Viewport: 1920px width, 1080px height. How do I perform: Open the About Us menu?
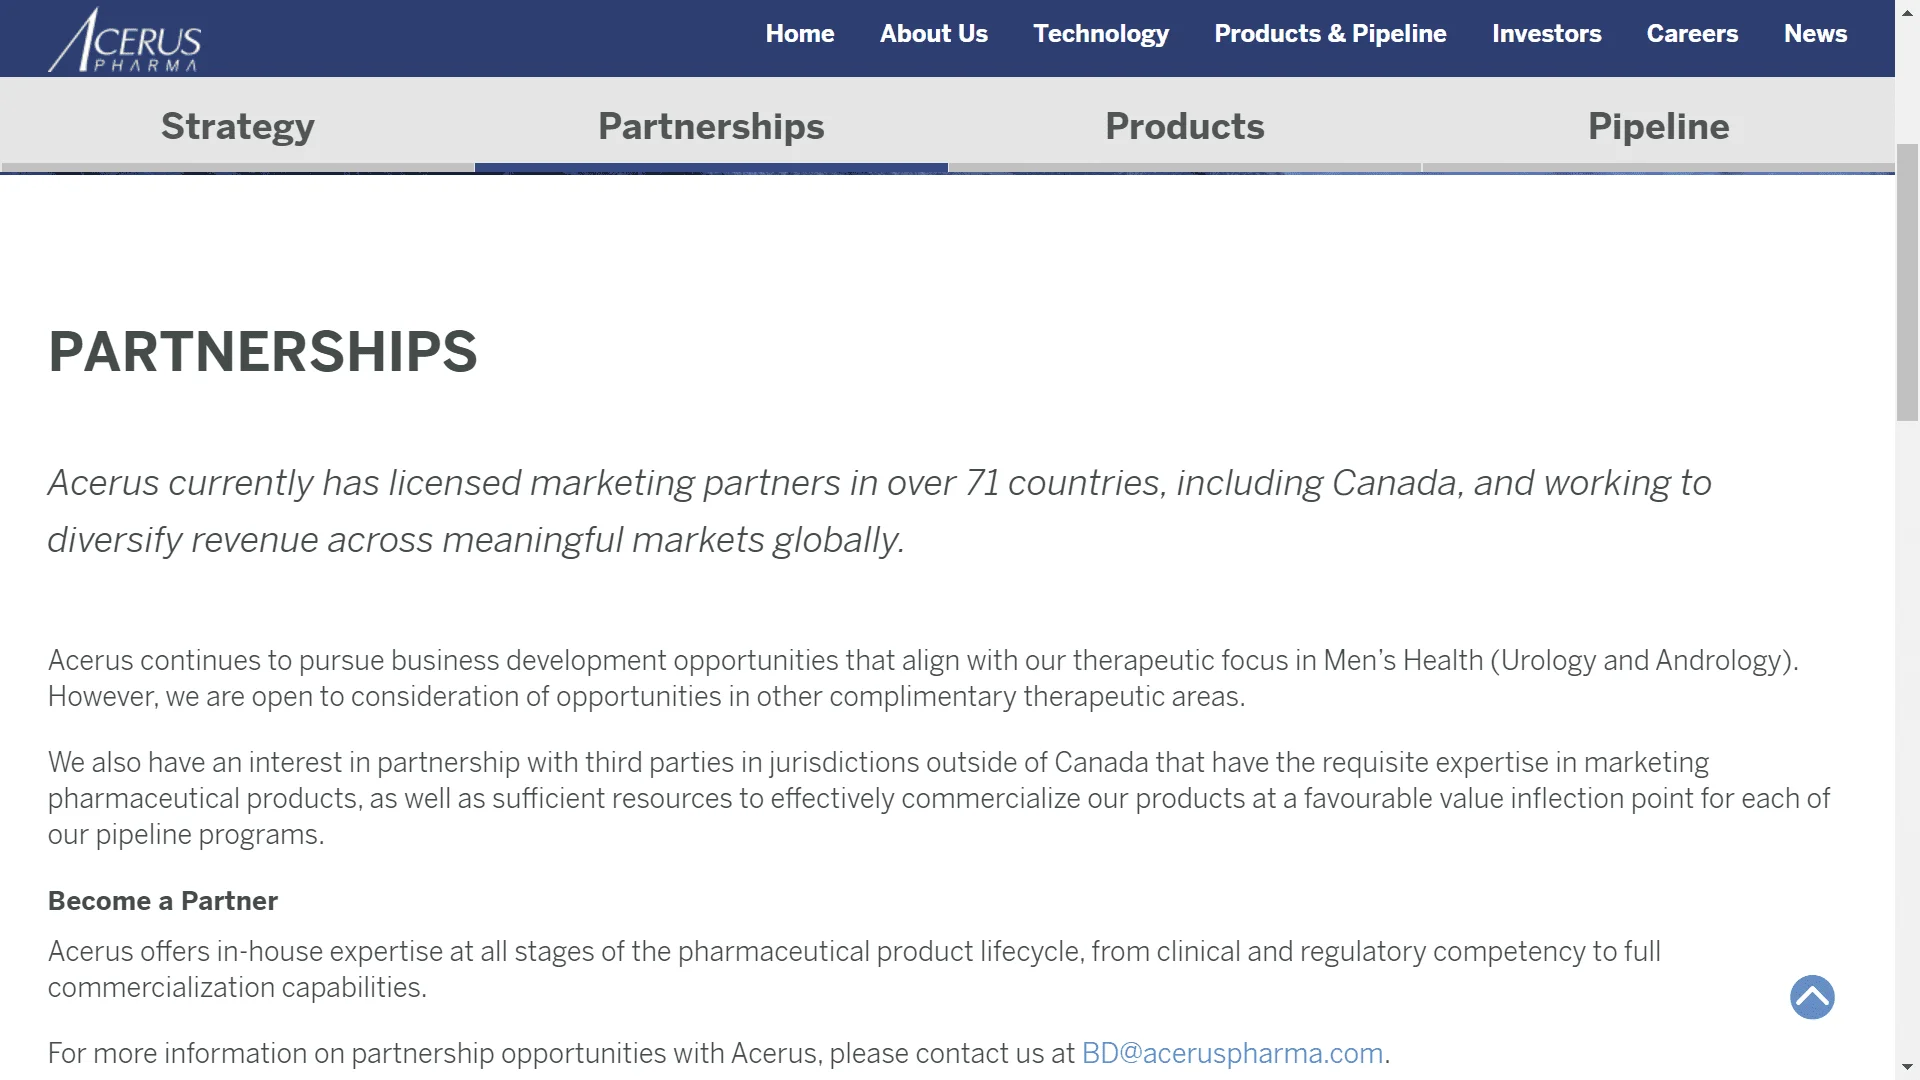point(934,33)
